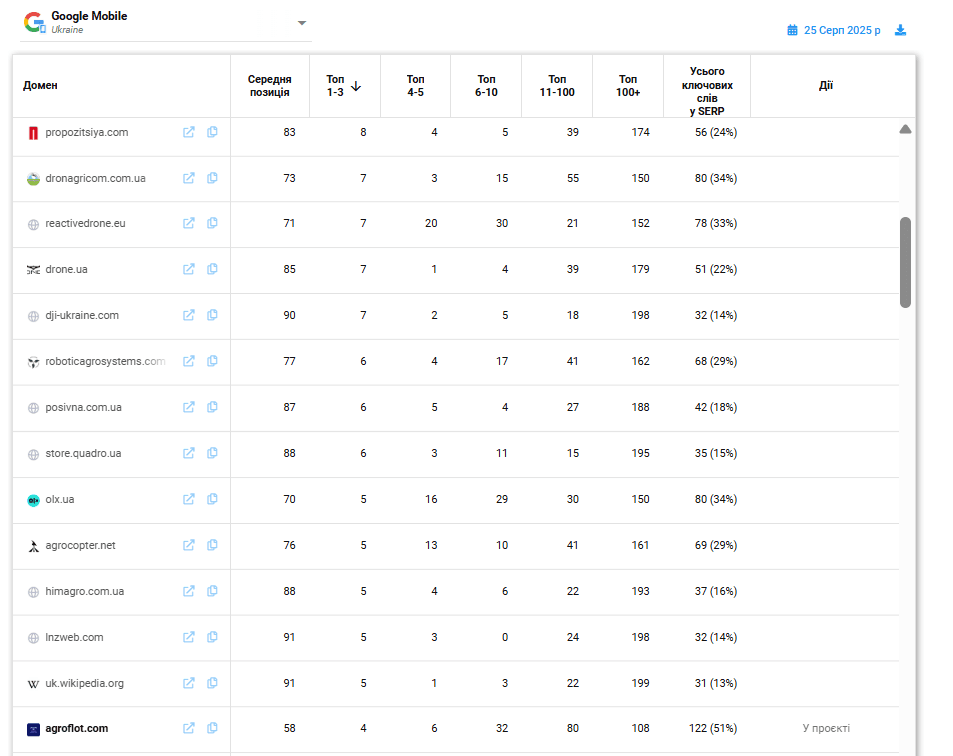Open dji-ukraine.com external link icon
The width and height of the screenshot is (953, 756).
tap(189, 315)
